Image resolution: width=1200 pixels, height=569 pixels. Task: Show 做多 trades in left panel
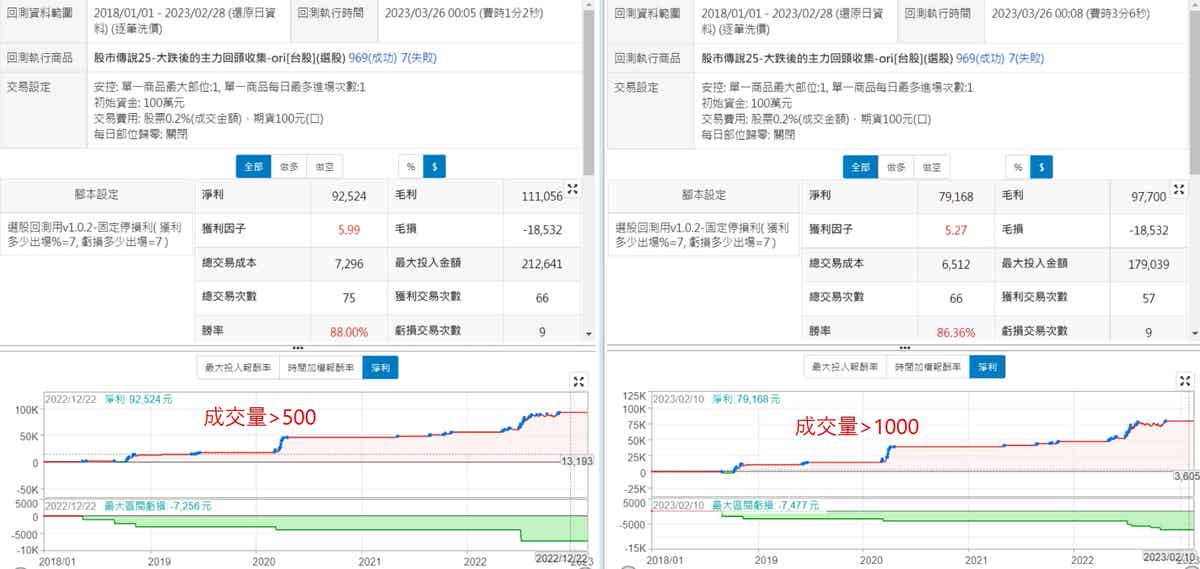(289, 167)
